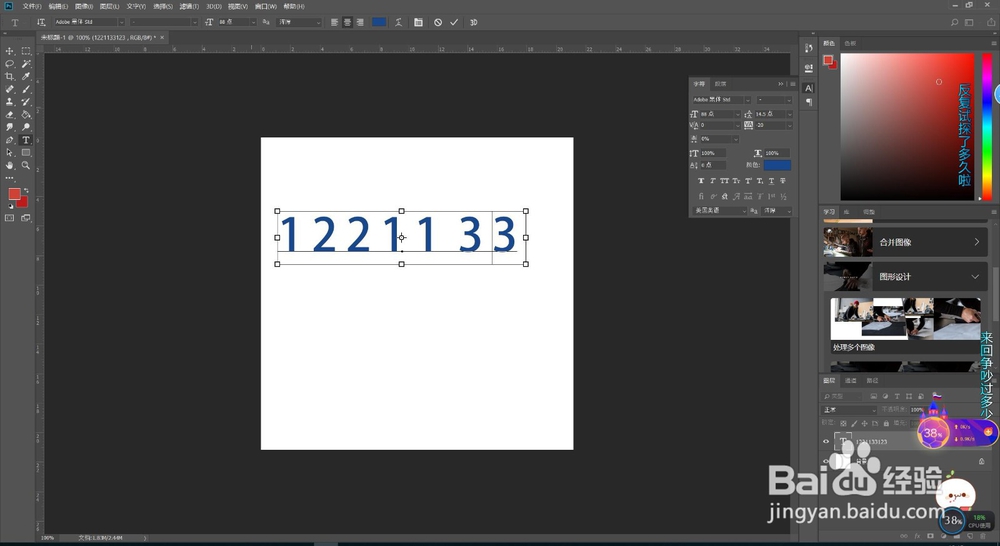This screenshot has height=546, width=1000.
Task: Select the Crop tool
Action: pos(10,77)
